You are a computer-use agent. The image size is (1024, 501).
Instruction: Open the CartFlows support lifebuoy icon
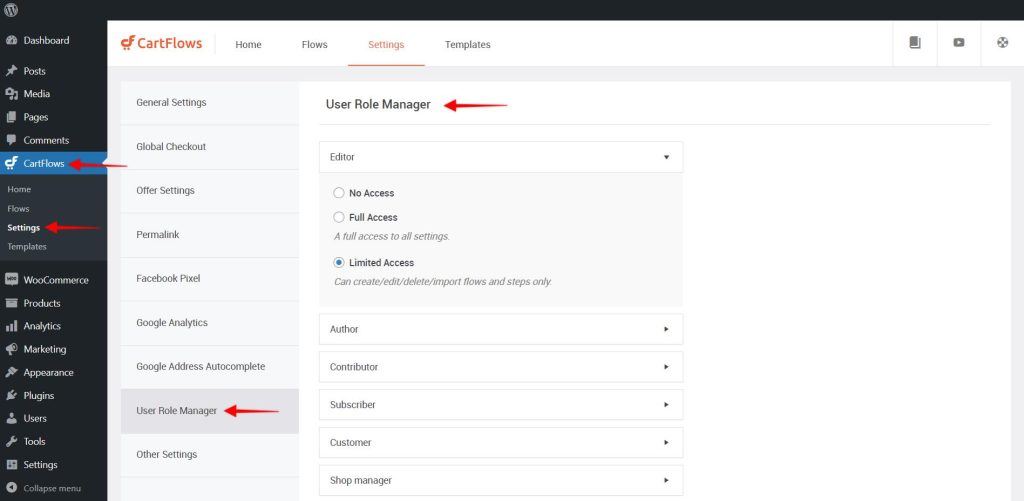[1002, 43]
